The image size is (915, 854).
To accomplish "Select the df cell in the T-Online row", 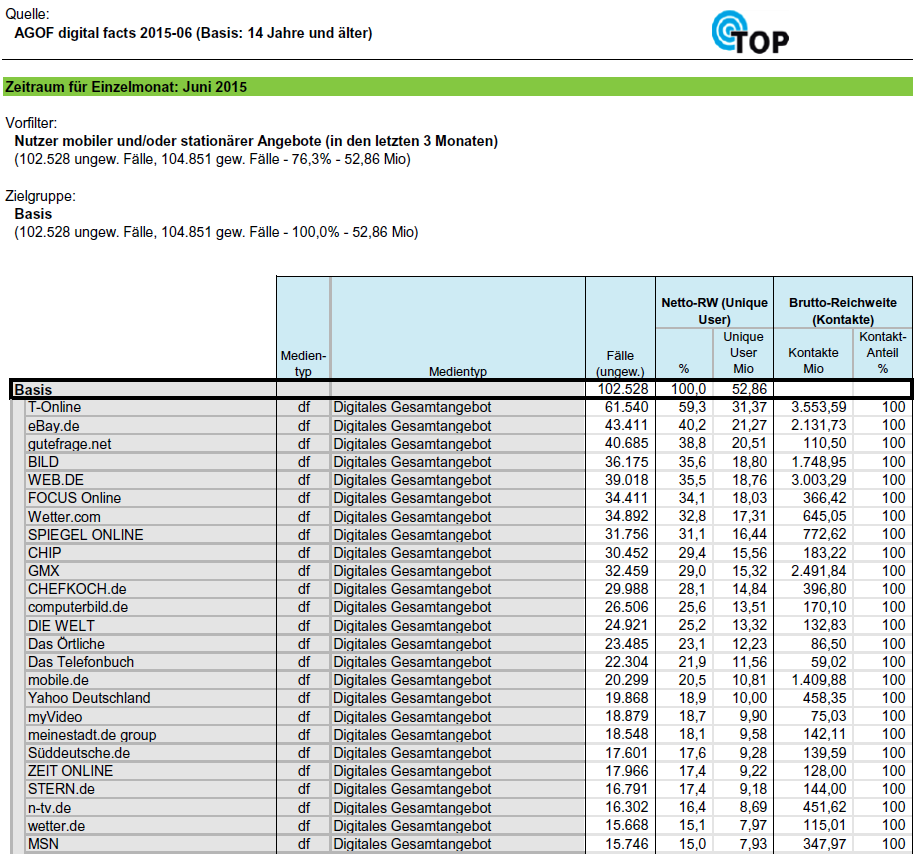I will pos(303,407).
